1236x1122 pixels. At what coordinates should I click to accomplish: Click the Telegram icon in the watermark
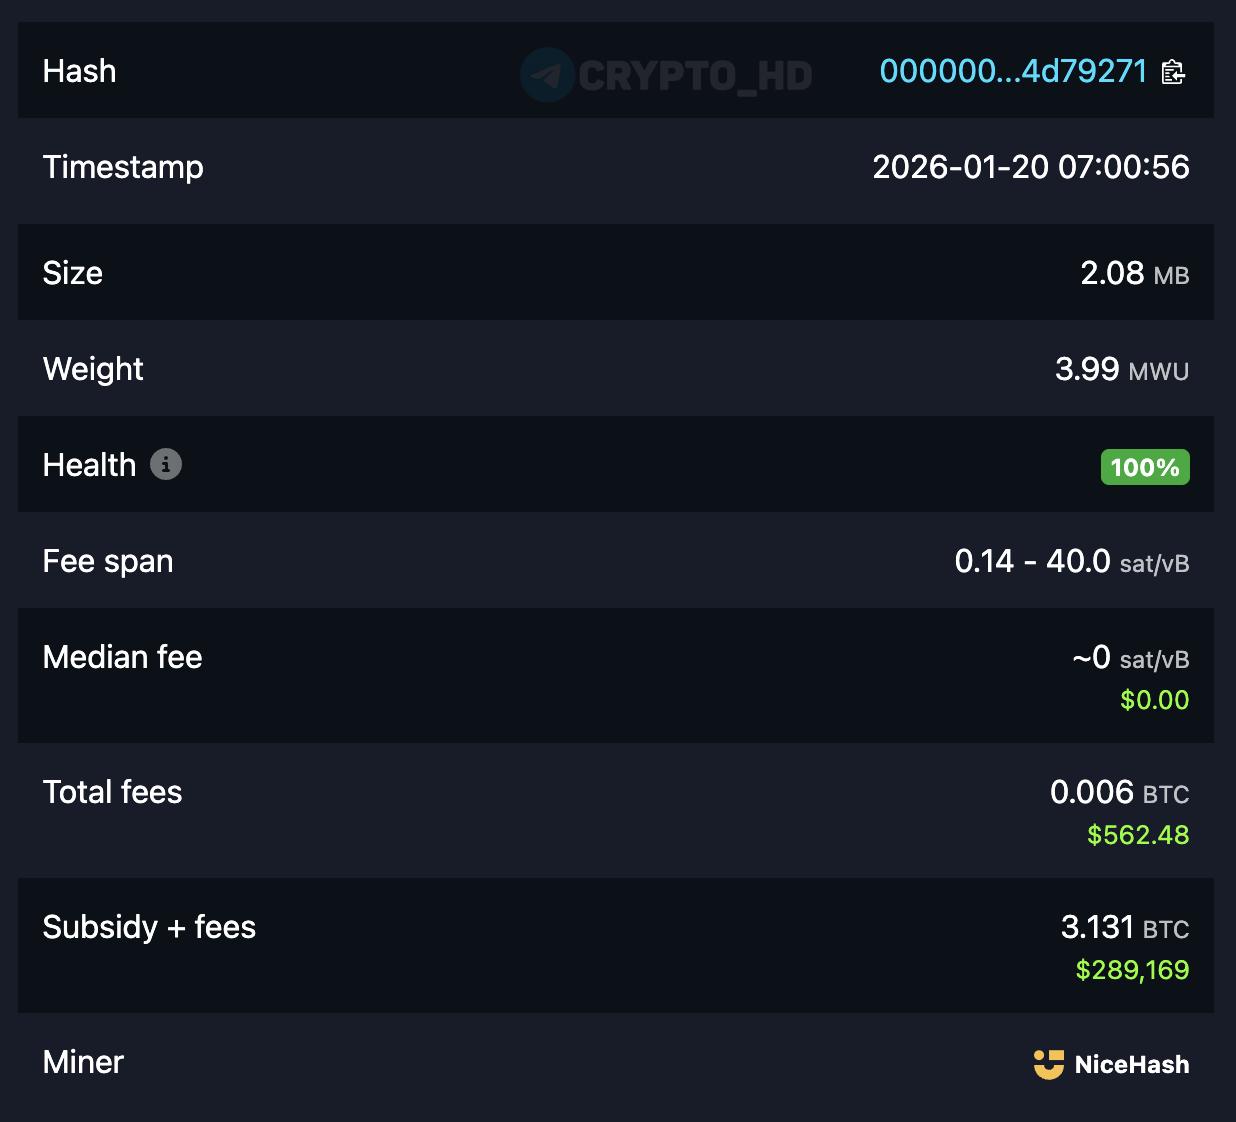(547, 75)
